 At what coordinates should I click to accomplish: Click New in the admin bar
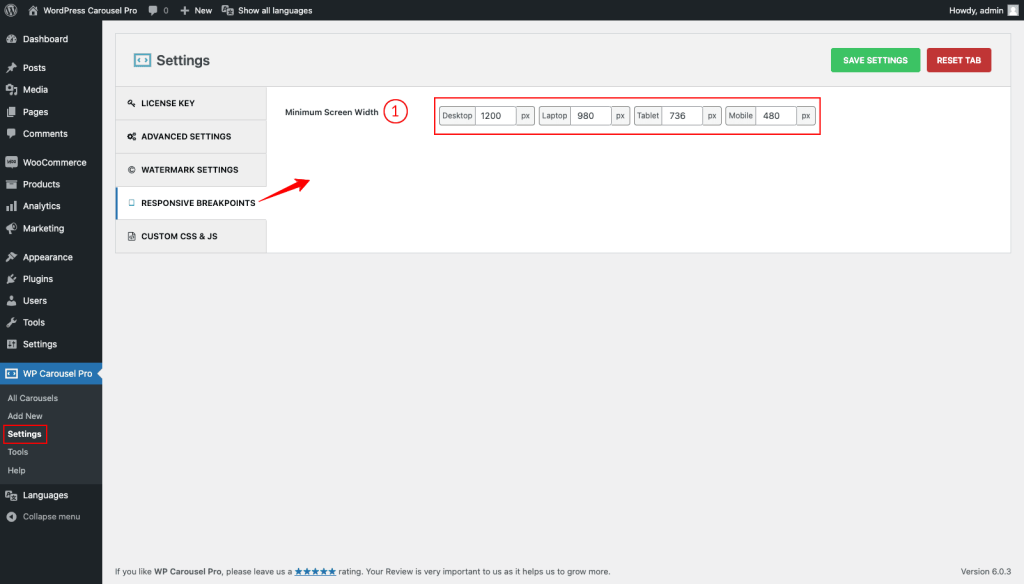point(196,10)
